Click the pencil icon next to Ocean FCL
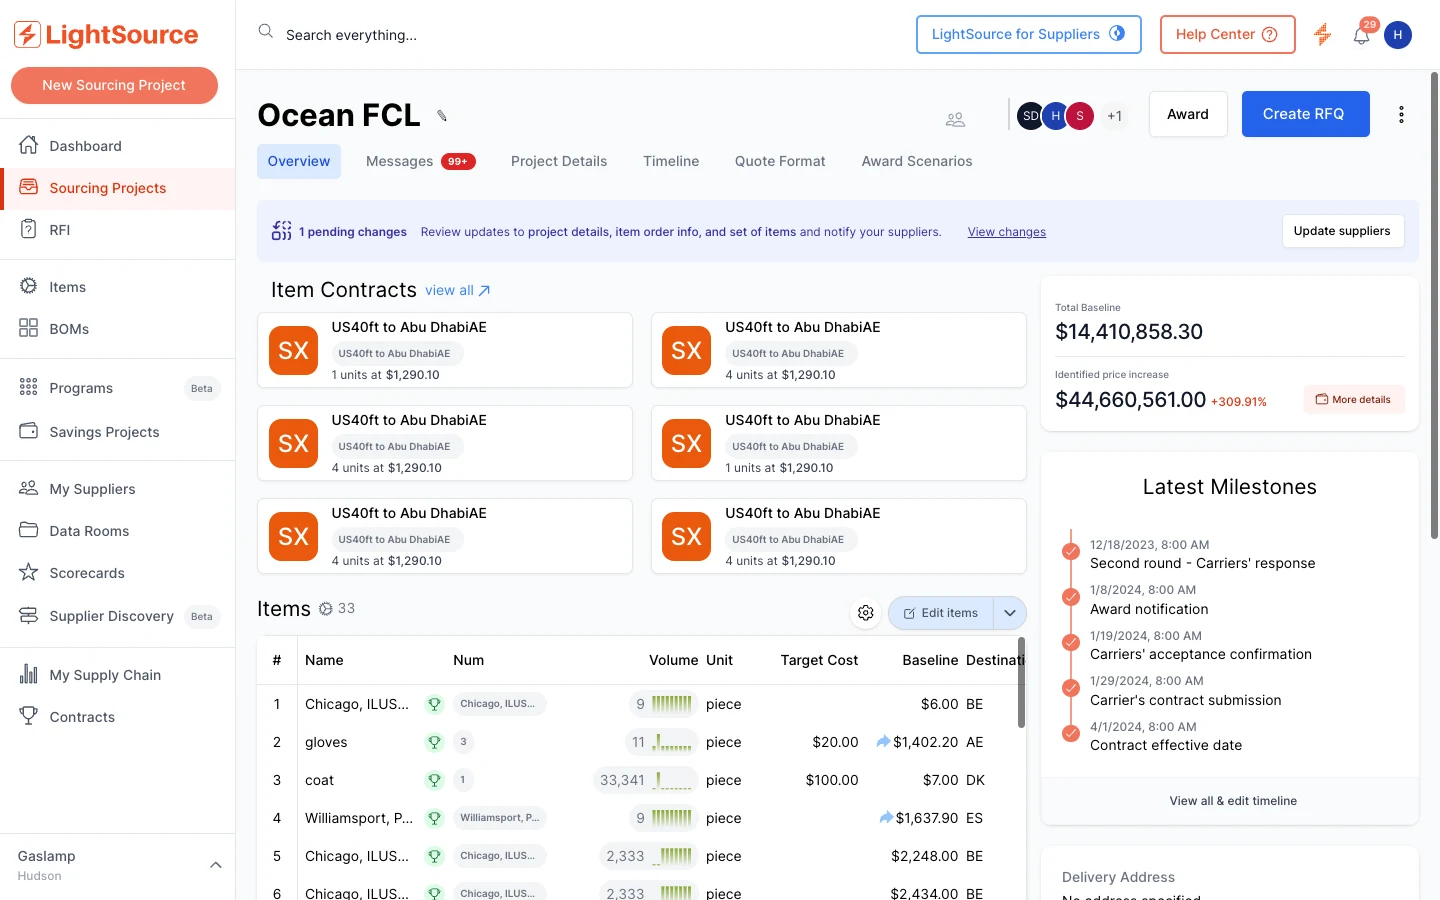Image resolution: width=1440 pixels, height=900 pixels. pyautogui.click(x=442, y=116)
